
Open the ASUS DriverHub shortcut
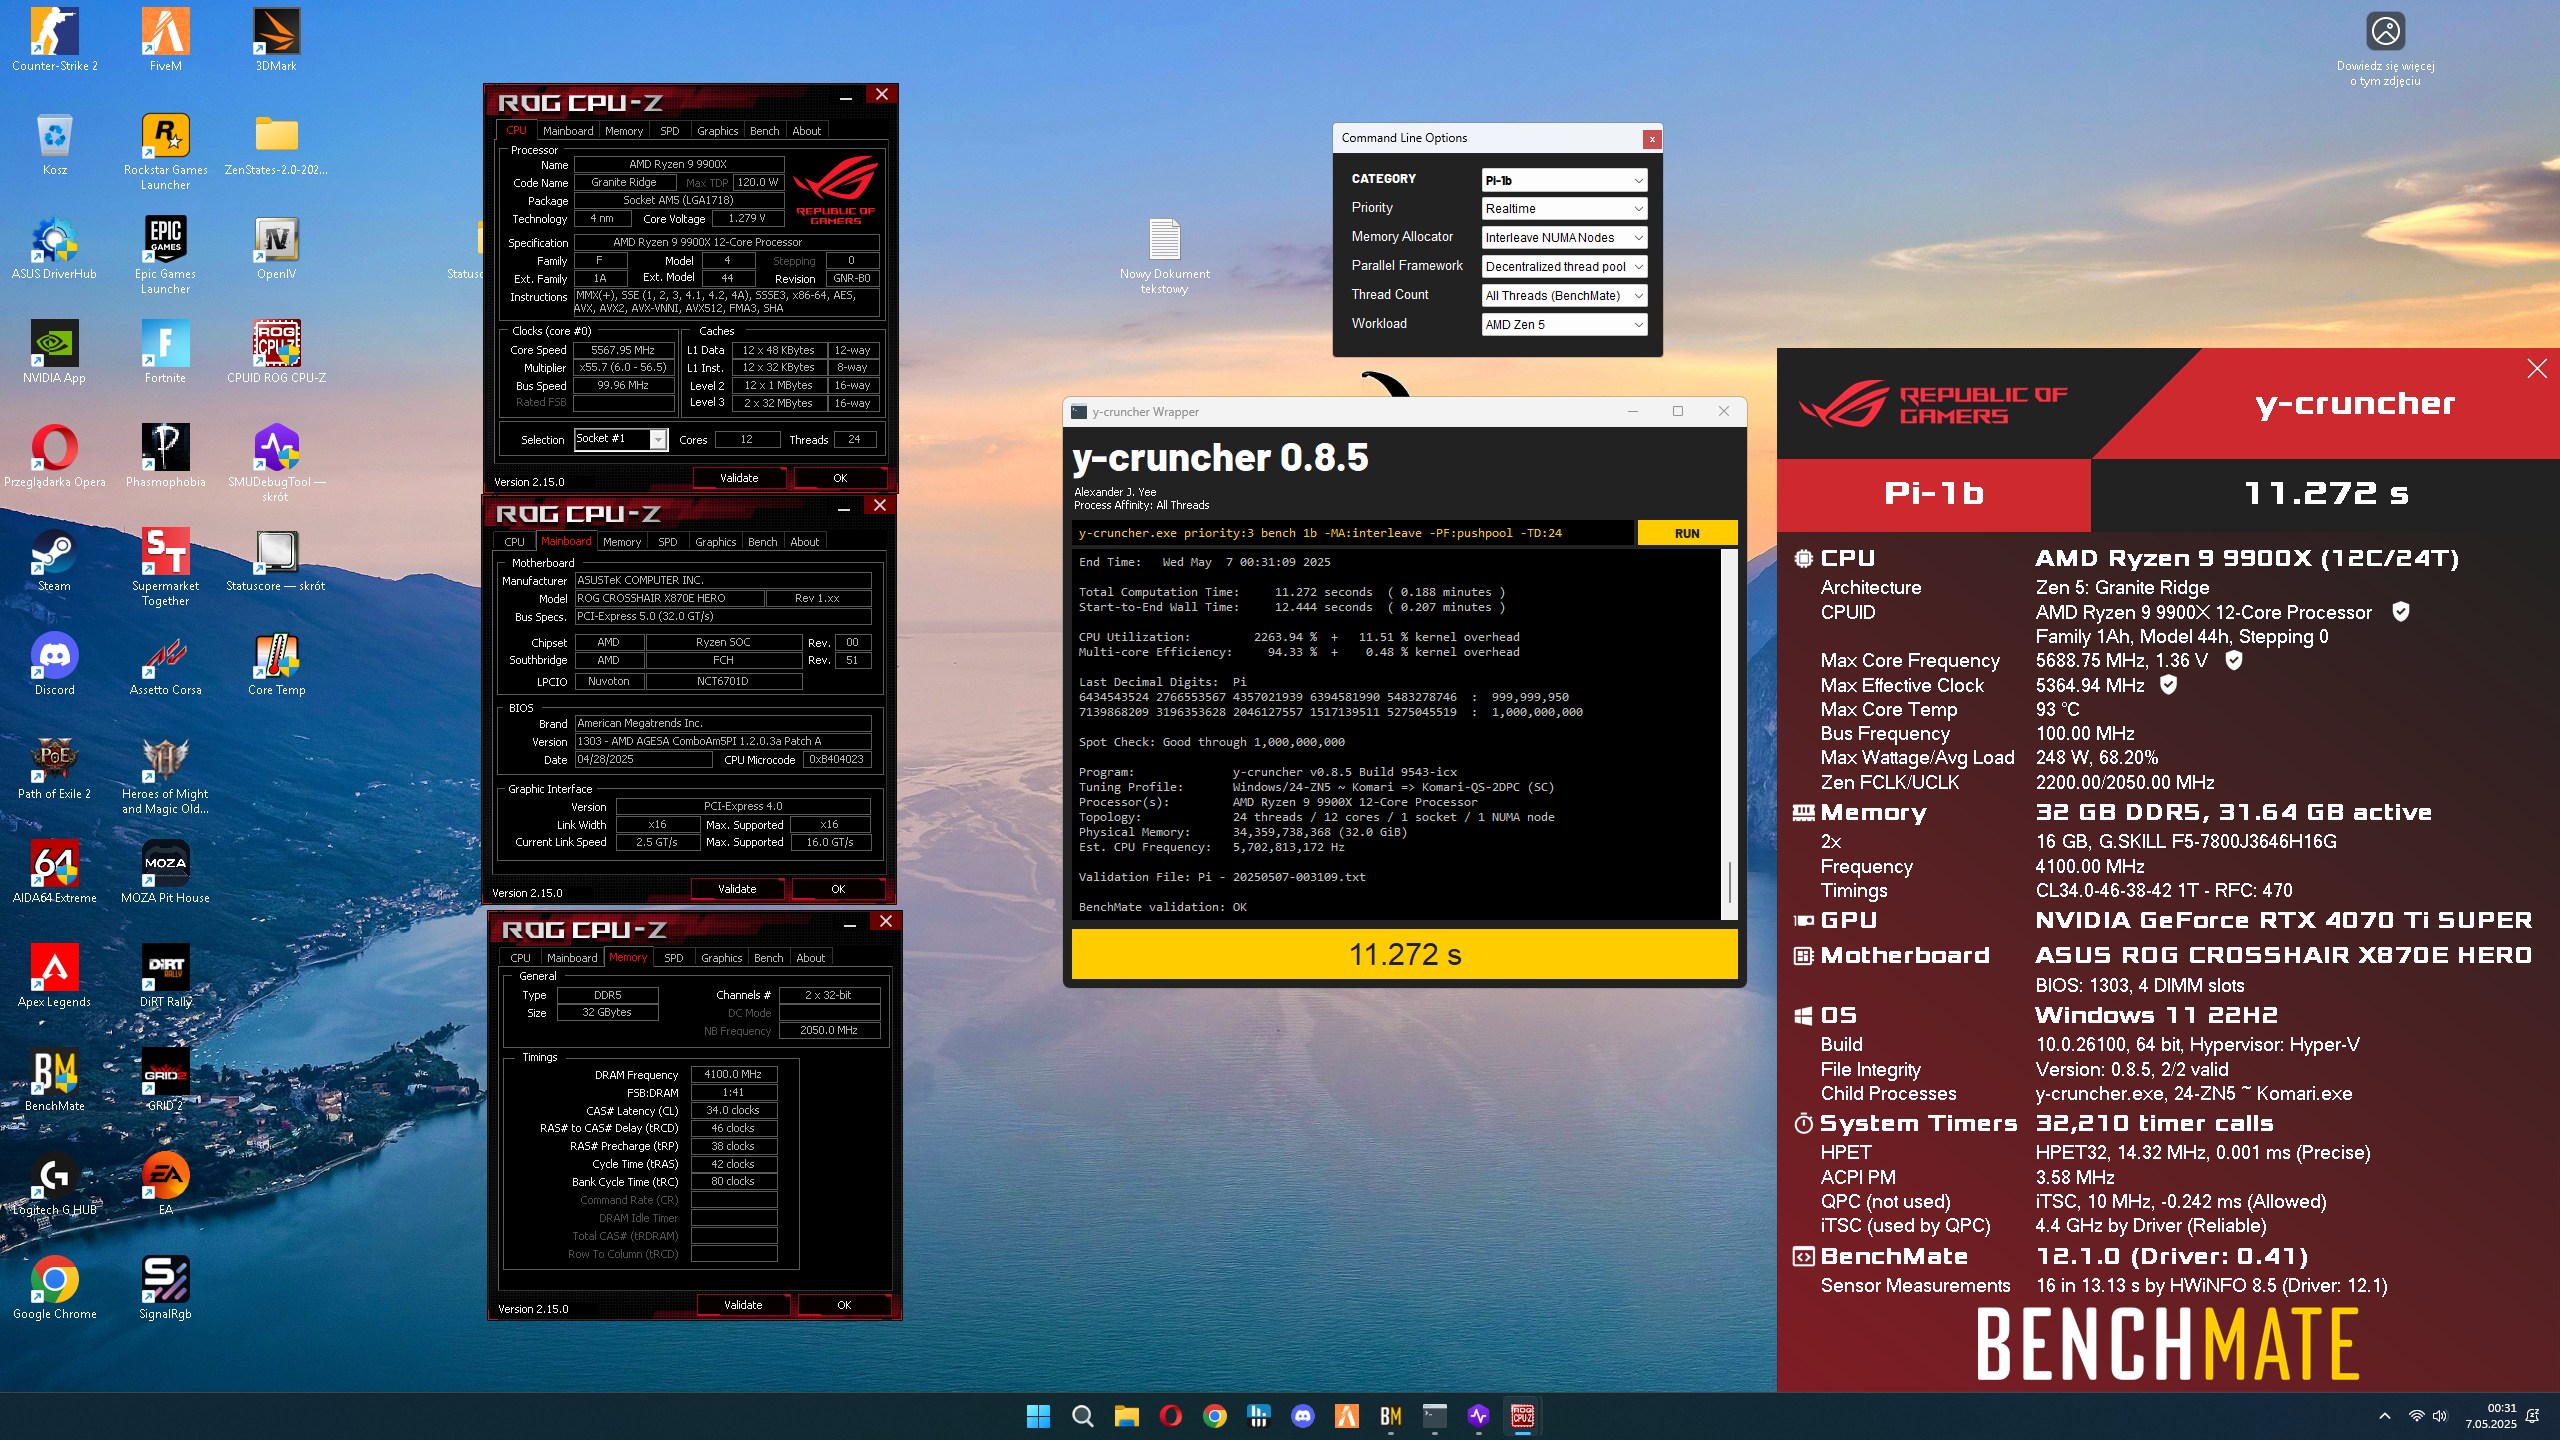(x=54, y=248)
